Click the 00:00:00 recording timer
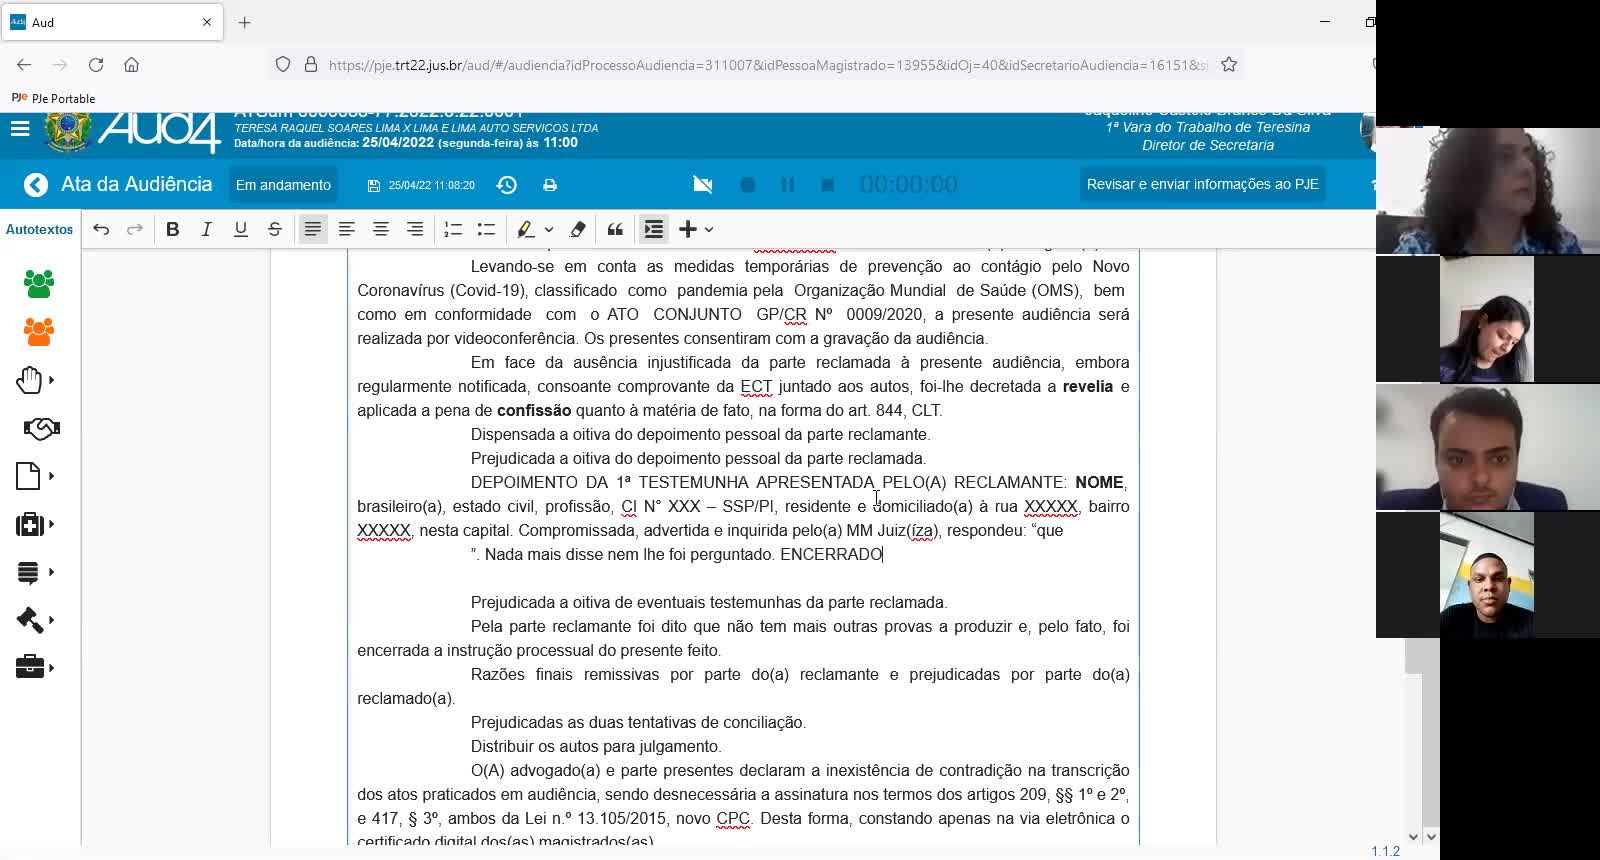The height and width of the screenshot is (860, 1600). tap(909, 185)
